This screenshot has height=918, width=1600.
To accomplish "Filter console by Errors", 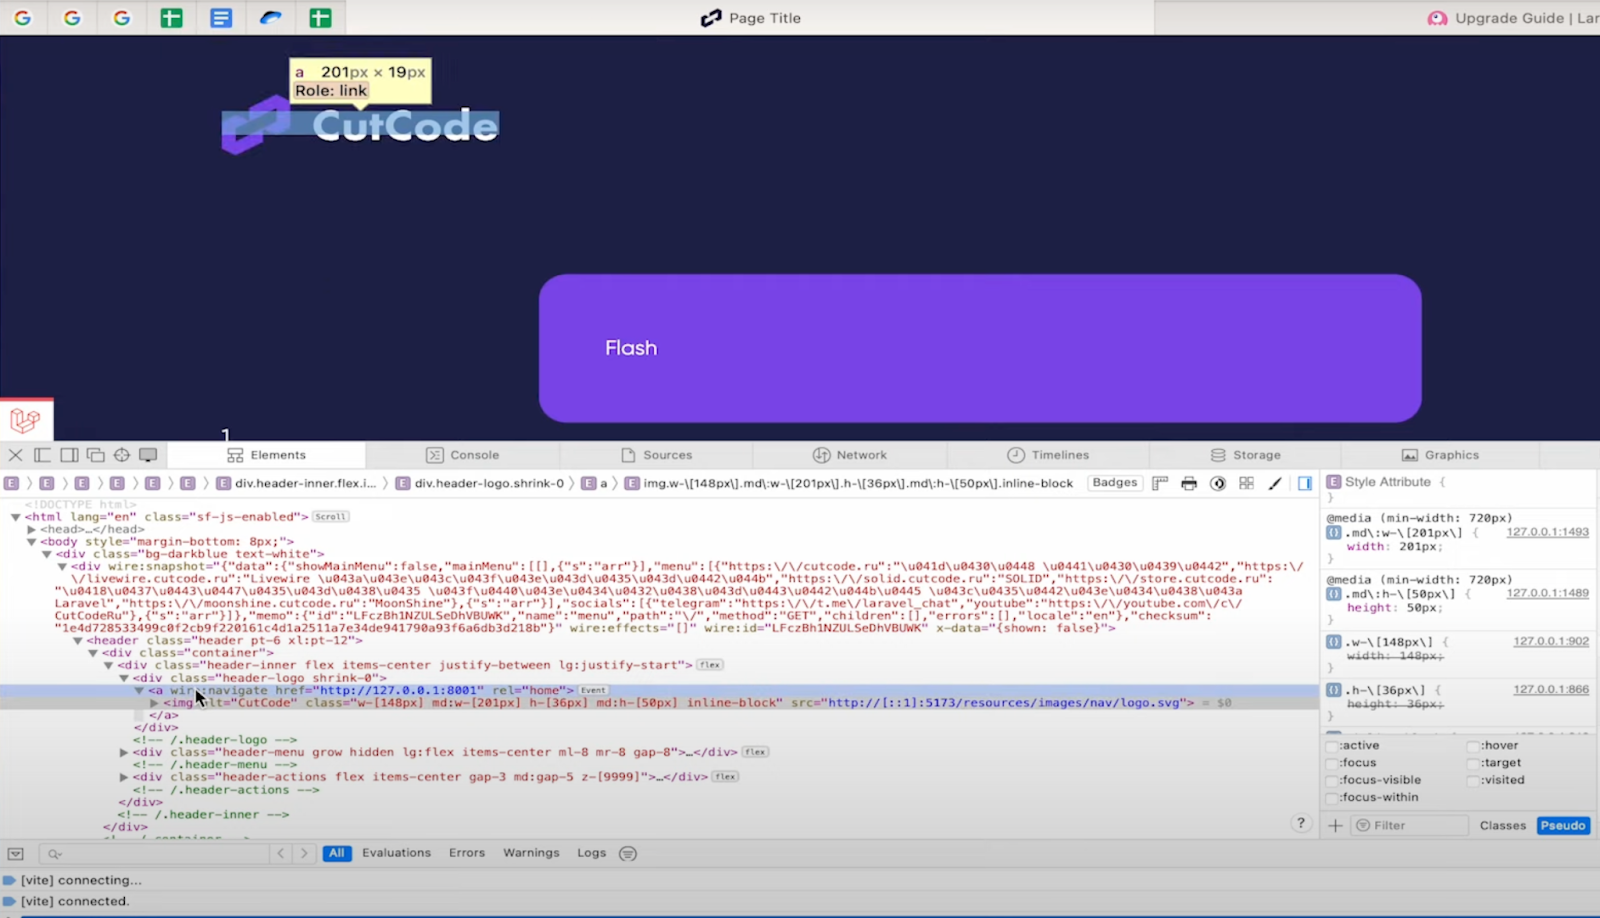I will pos(467,853).
